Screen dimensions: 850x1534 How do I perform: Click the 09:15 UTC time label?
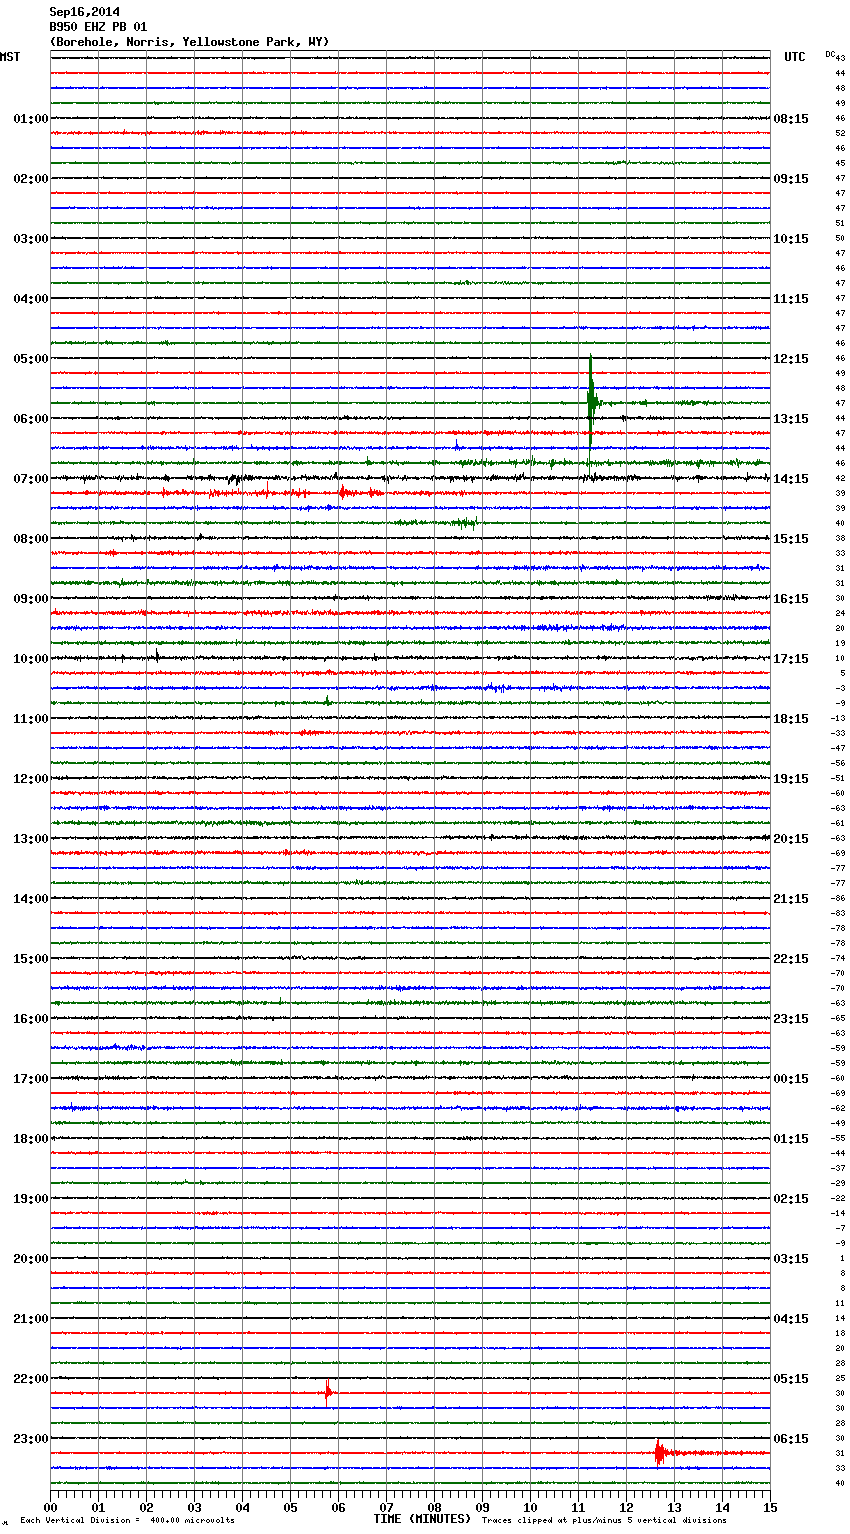tap(791, 179)
